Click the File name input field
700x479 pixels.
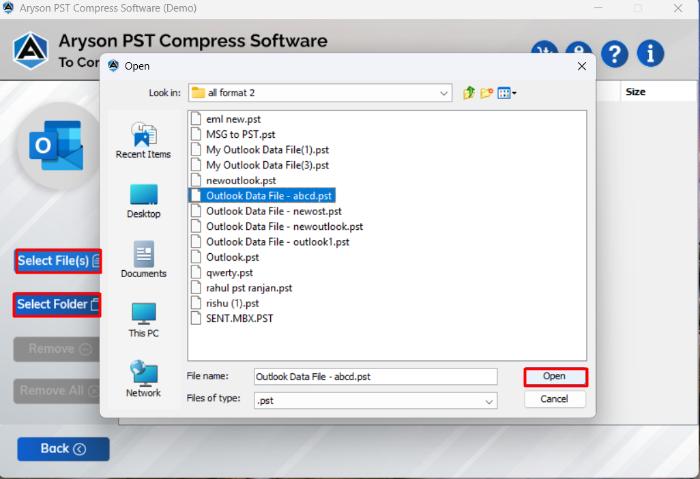(375, 377)
